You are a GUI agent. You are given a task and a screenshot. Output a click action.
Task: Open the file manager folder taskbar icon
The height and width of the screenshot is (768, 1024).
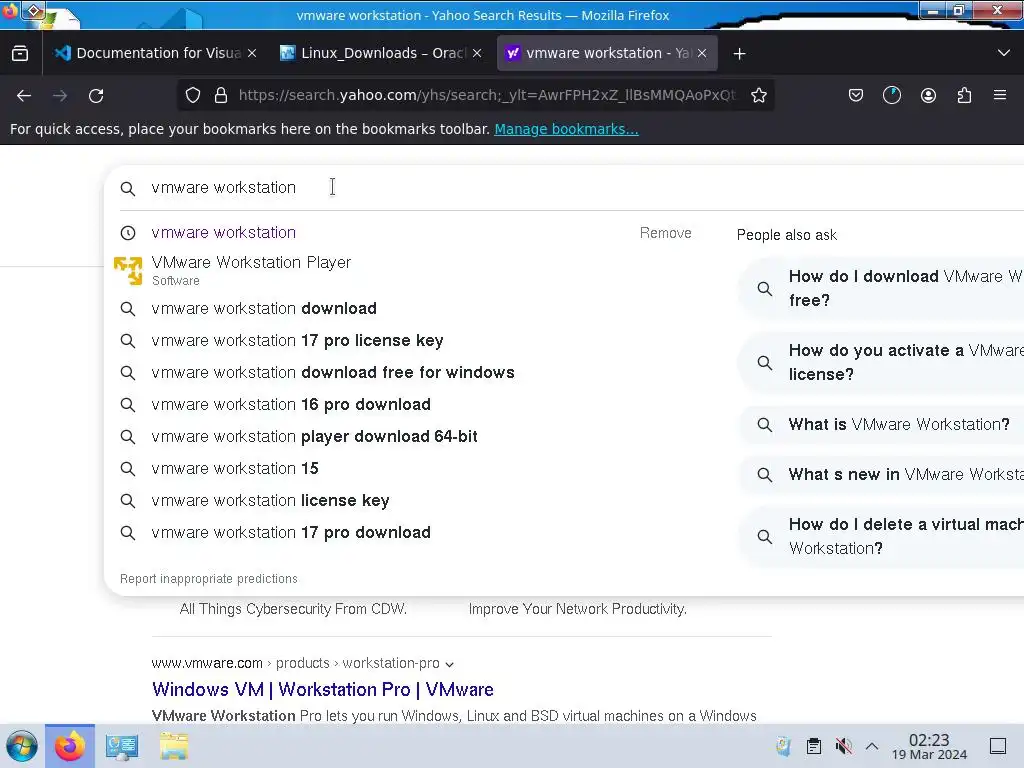174,746
